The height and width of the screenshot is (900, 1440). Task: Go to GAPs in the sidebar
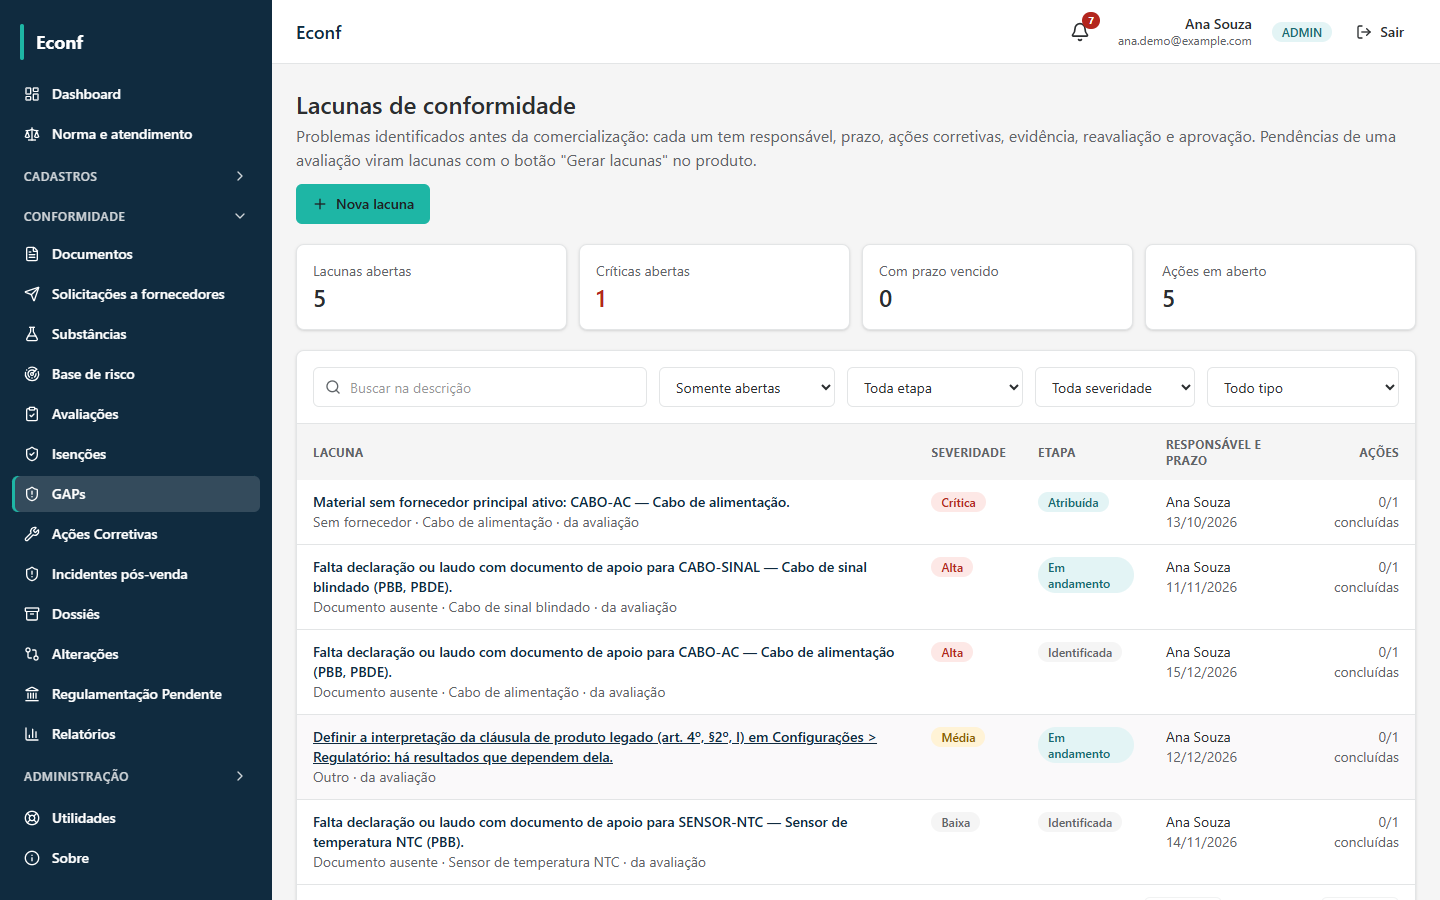coord(136,494)
